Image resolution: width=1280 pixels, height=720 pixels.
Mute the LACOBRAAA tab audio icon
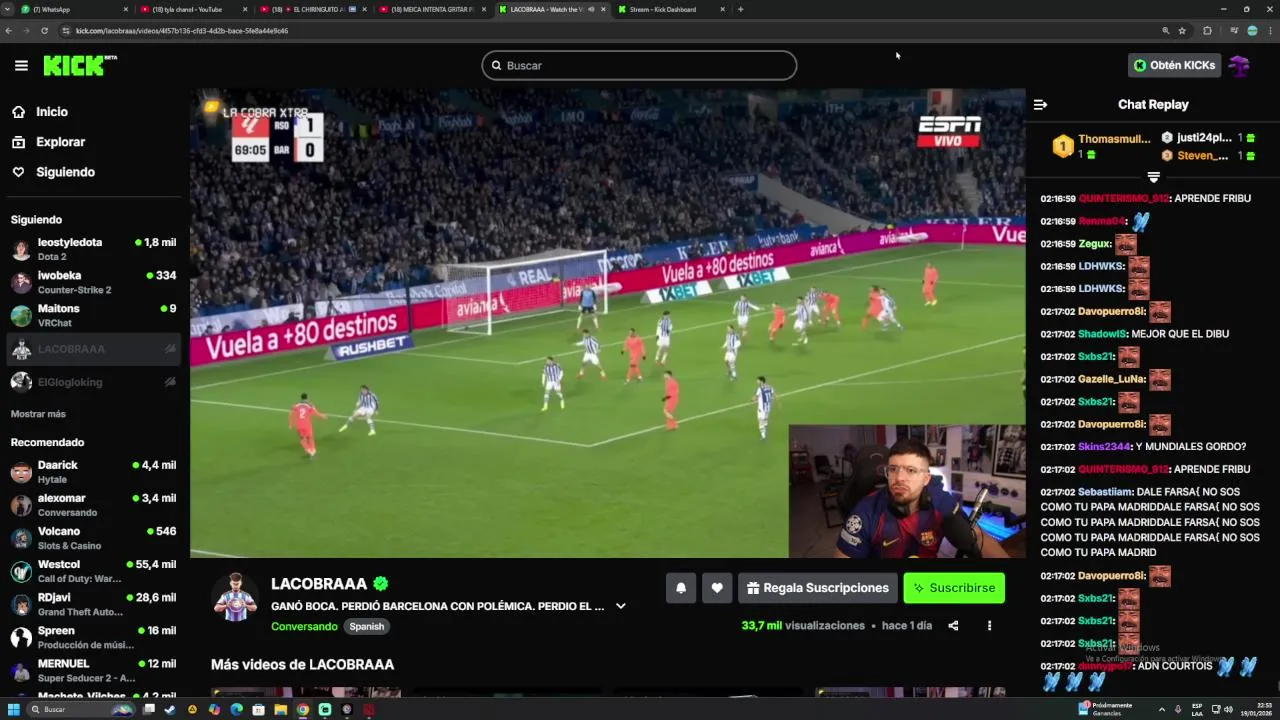[591, 9]
